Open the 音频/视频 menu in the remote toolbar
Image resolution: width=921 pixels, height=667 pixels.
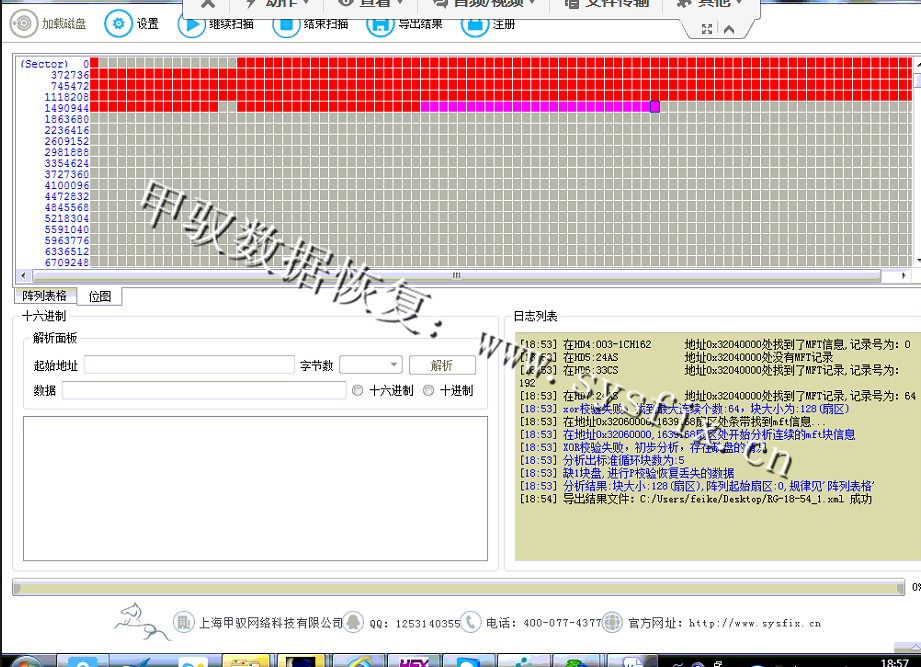[485, 4]
